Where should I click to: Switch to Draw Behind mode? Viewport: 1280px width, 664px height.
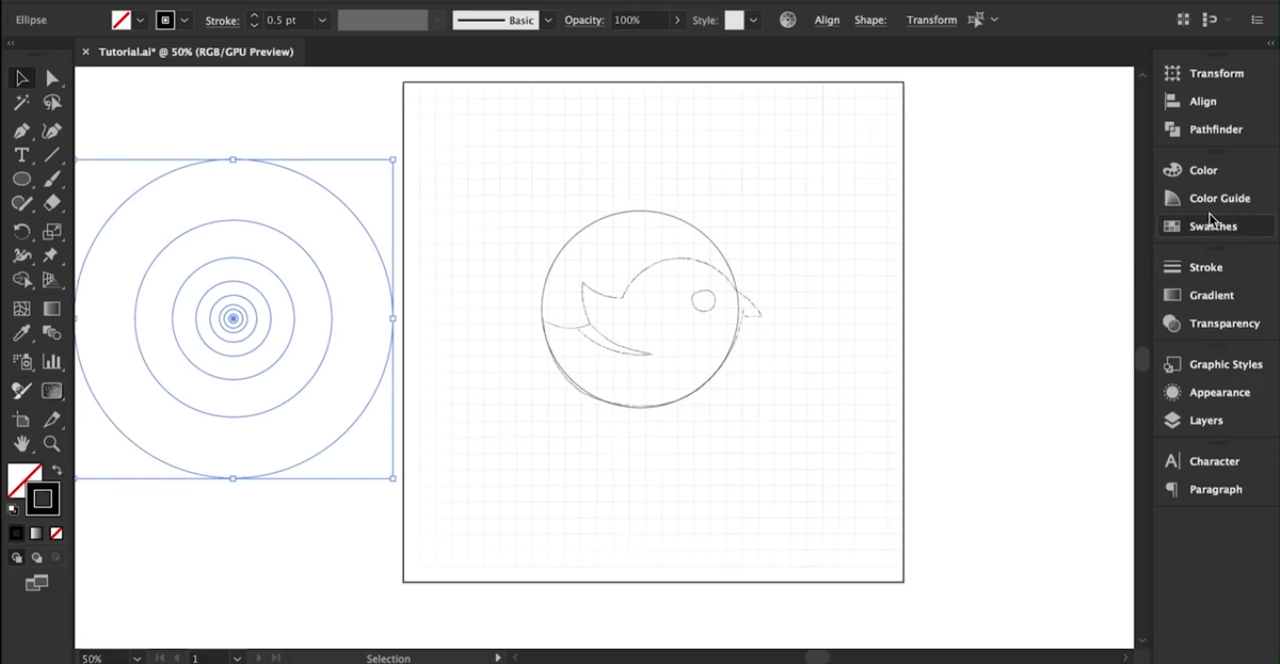37,557
